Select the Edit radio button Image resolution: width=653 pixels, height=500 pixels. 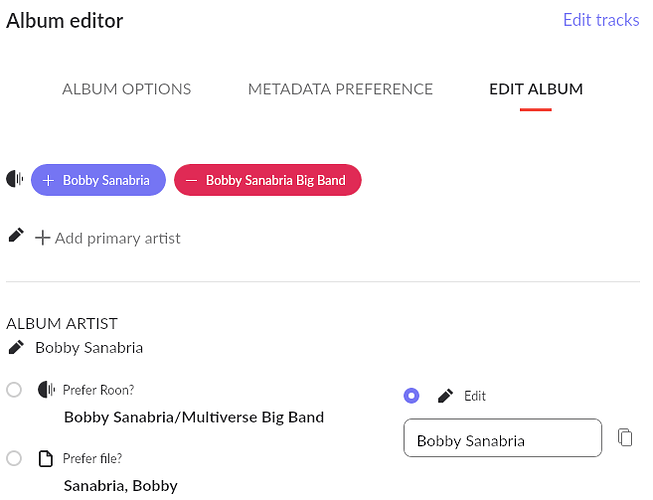pos(411,395)
